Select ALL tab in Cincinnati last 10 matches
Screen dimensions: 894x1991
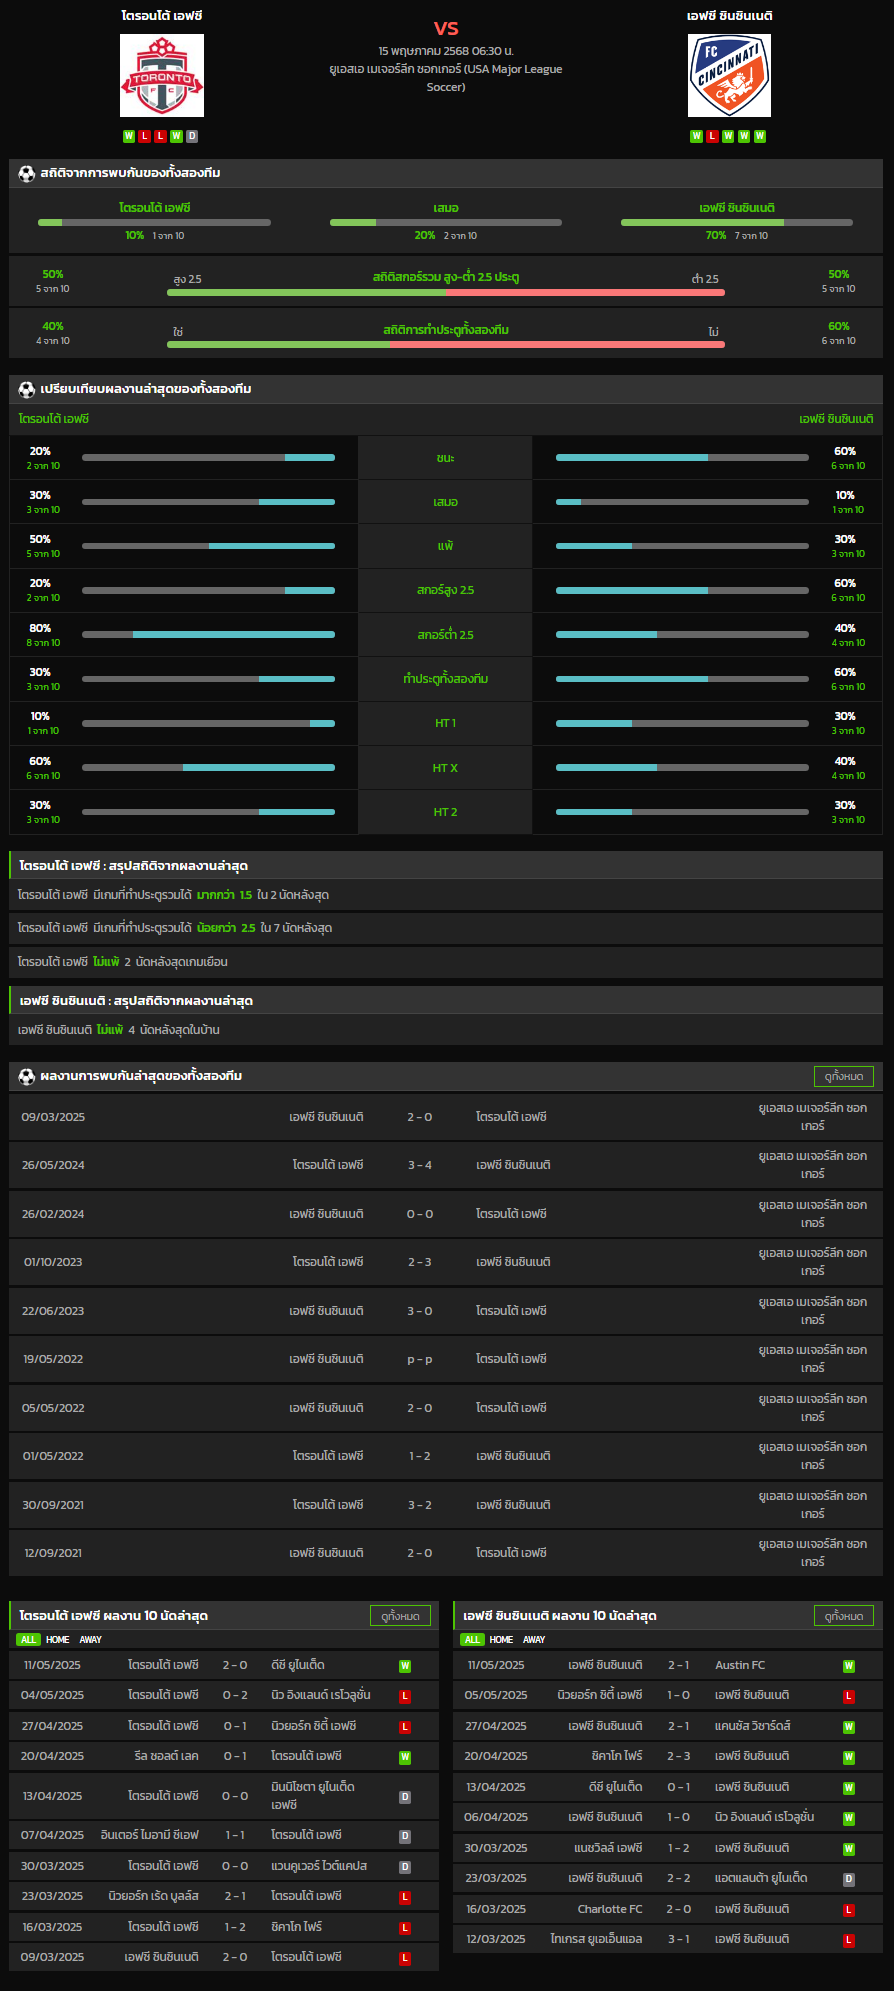472,1639
